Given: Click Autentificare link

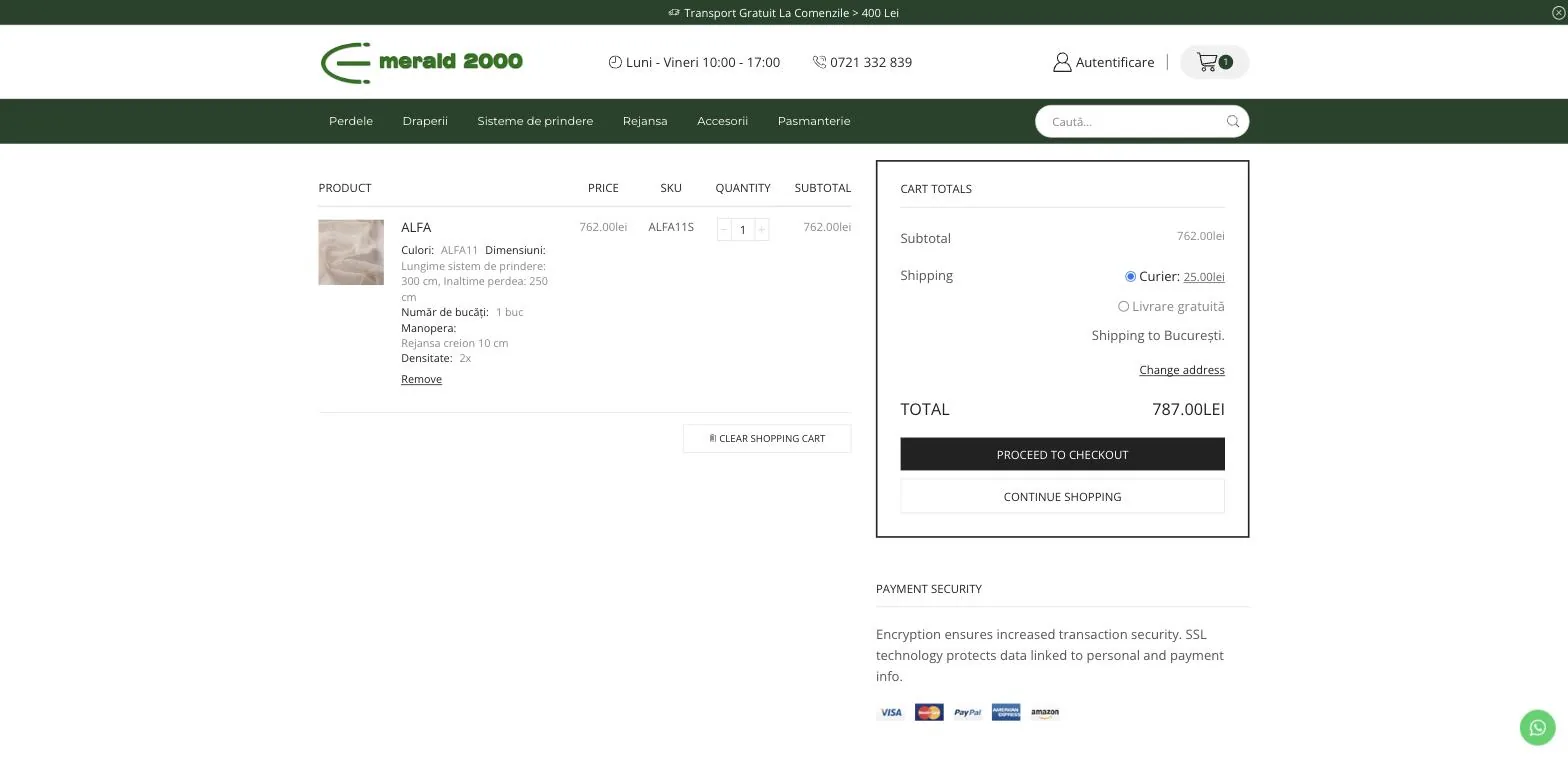Looking at the screenshot, I should (x=1115, y=62).
